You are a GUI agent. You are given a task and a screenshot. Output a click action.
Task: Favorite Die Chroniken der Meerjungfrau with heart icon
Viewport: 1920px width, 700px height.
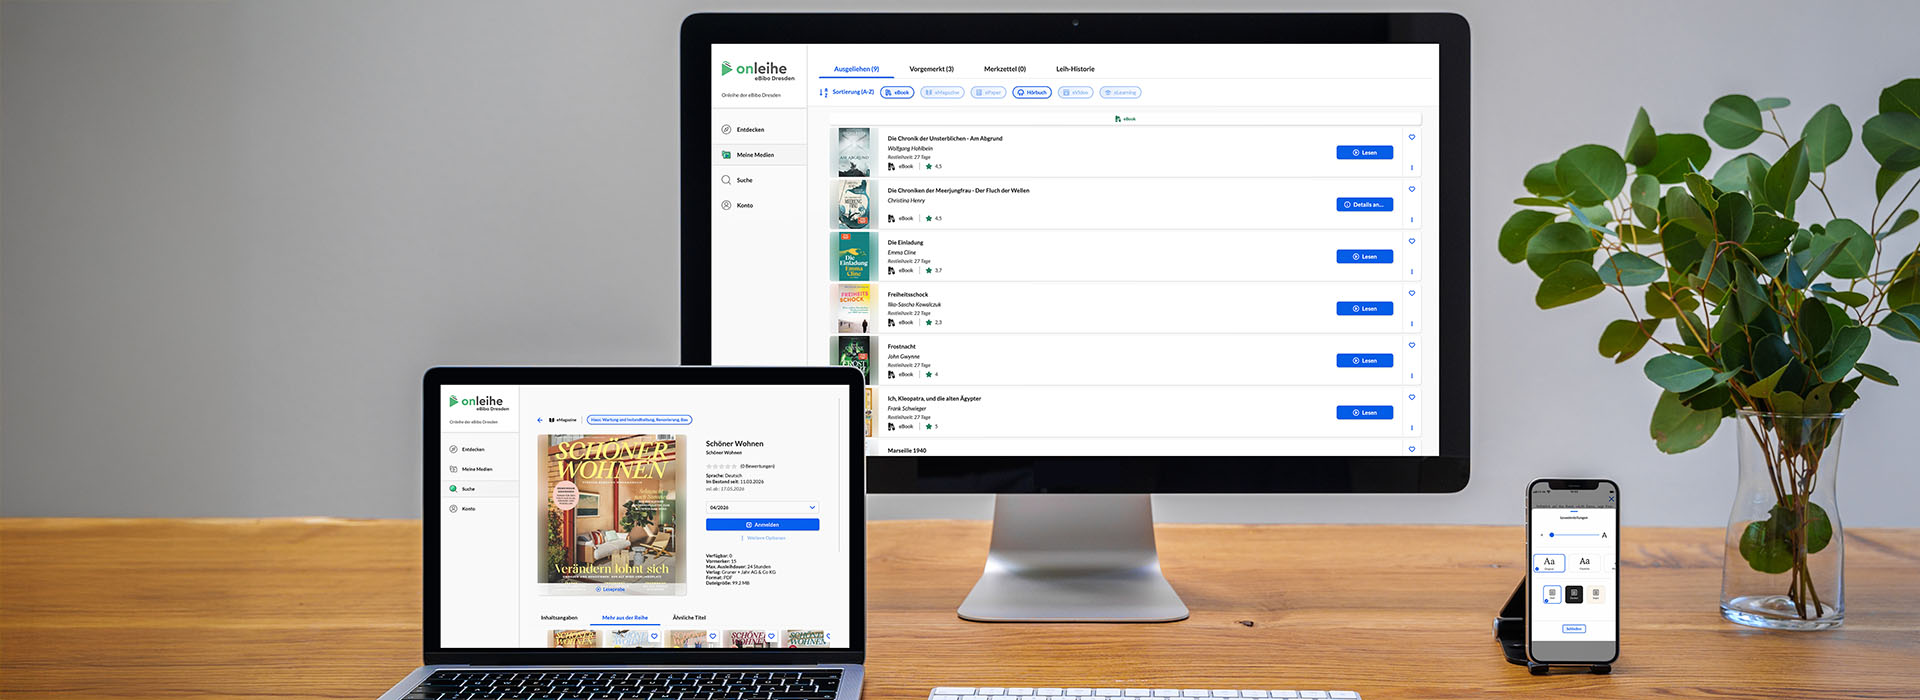click(1412, 189)
